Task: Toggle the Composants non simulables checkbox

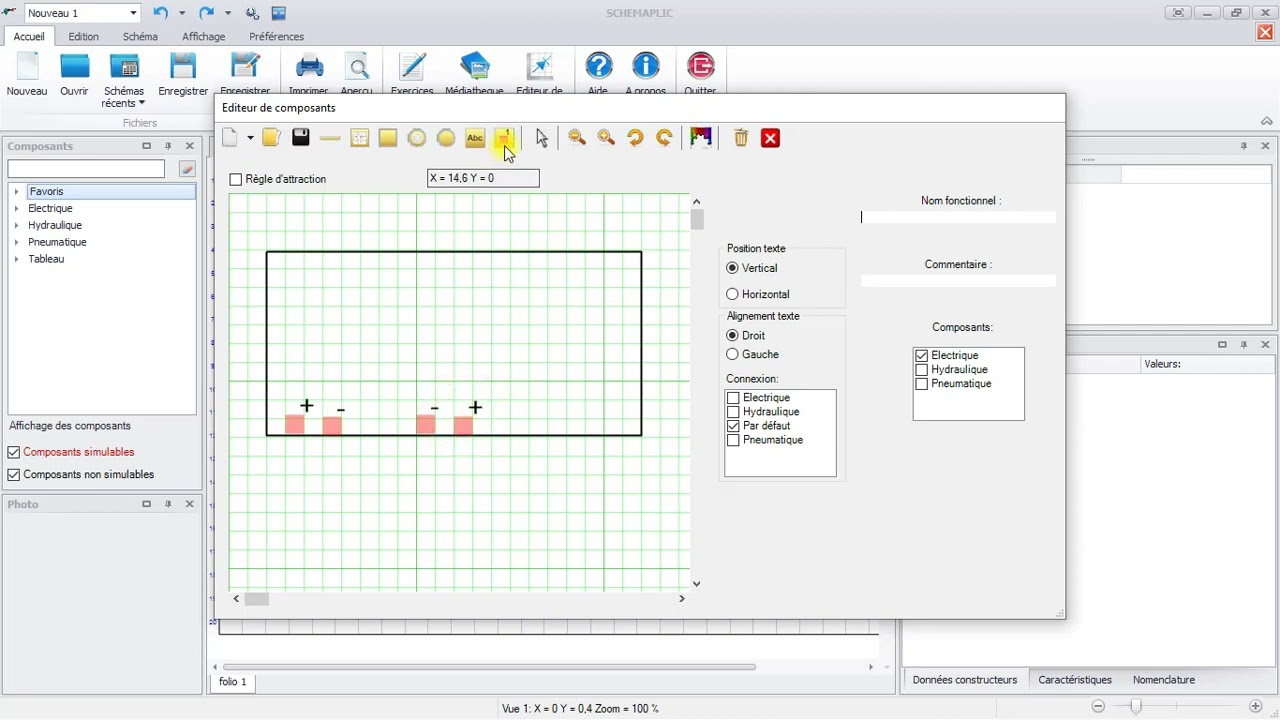Action: (14, 475)
